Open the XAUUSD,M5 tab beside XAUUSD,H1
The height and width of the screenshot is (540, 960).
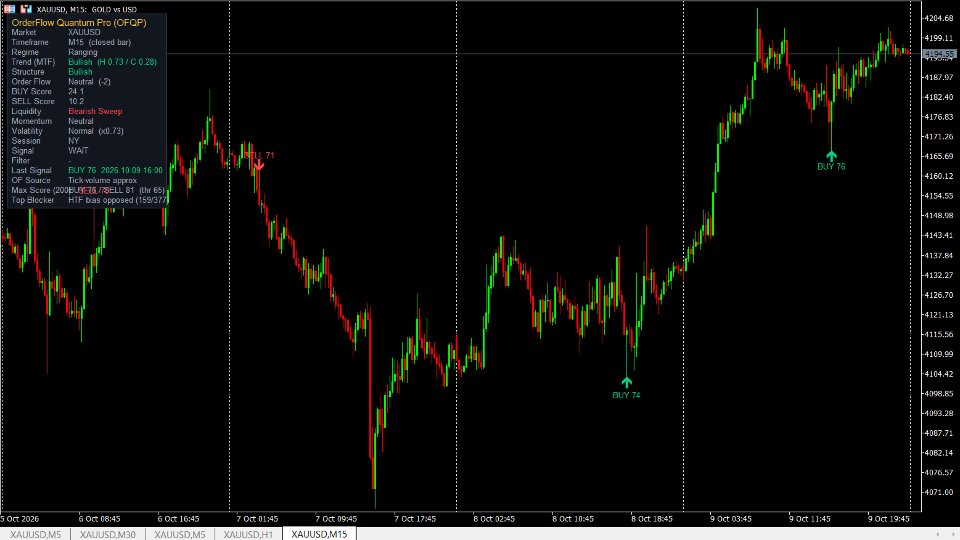(180, 534)
